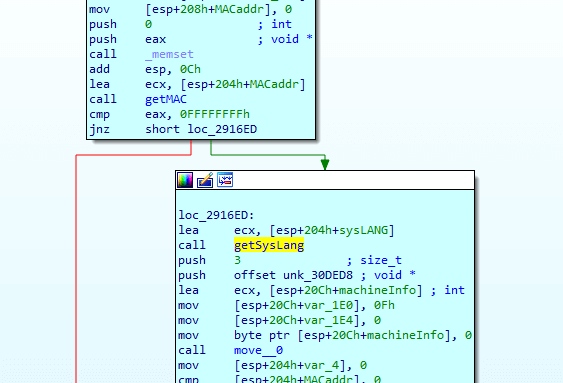Click the 'add esp, 0Ch' instruction
Image resolution: width=563 pixels, height=383 pixels.
coord(145,69)
